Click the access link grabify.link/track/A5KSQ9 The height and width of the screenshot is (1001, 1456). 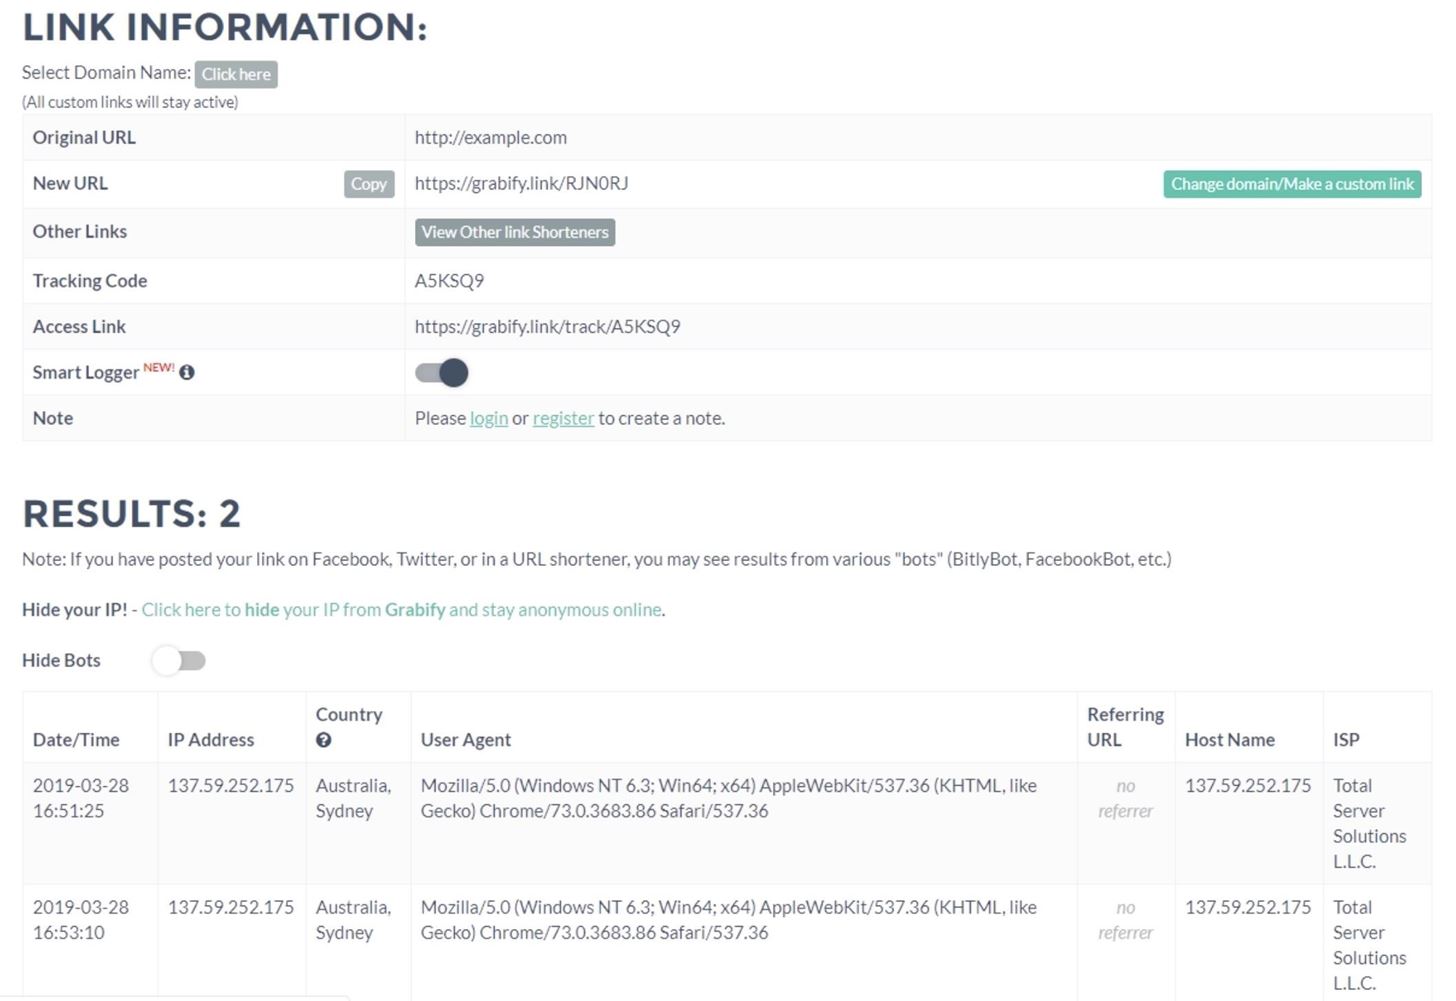pos(548,327)
